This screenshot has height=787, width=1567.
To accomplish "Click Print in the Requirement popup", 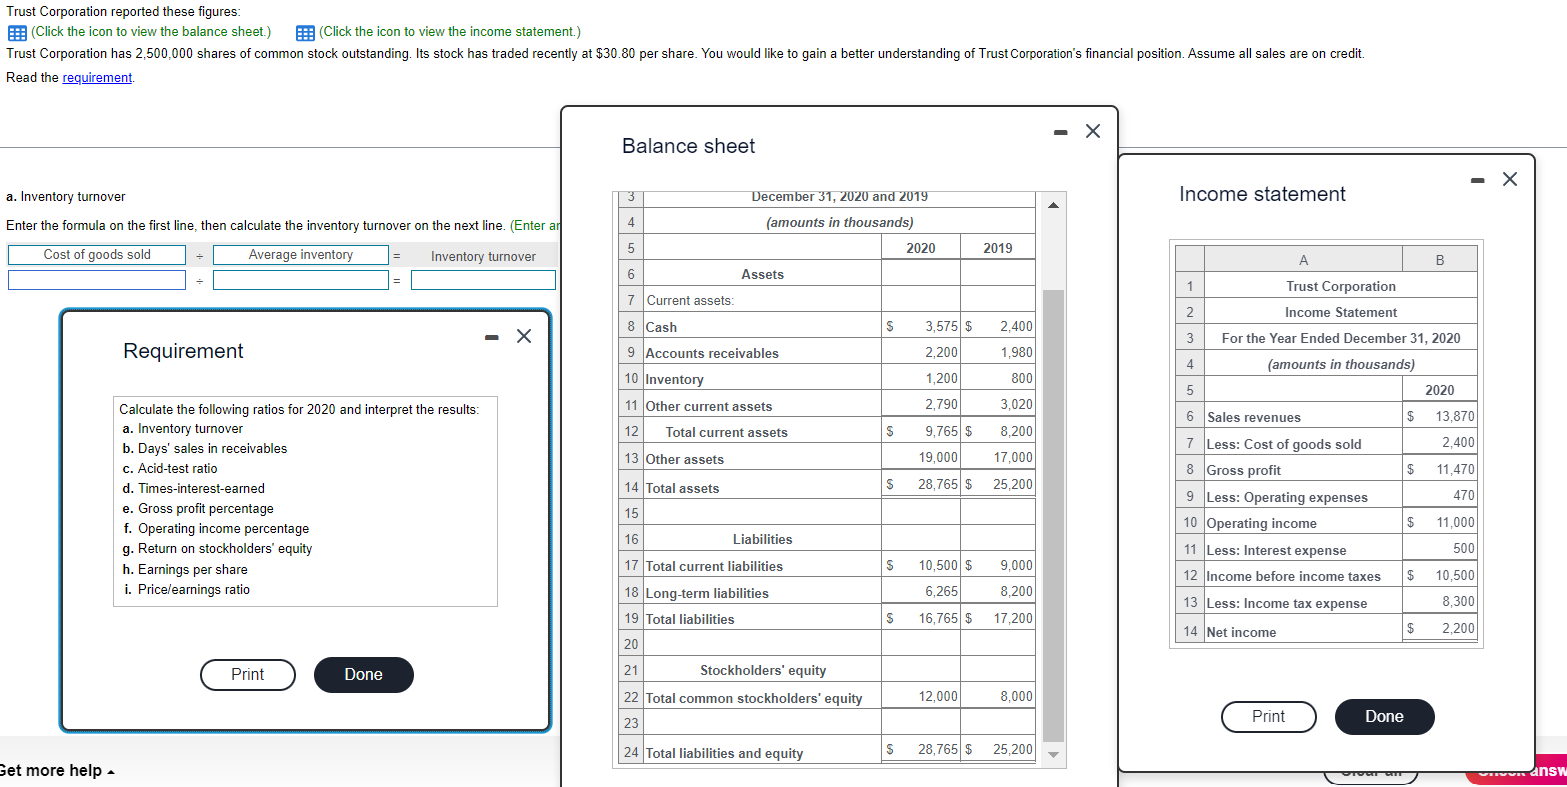I will click(x=248, y=675).
